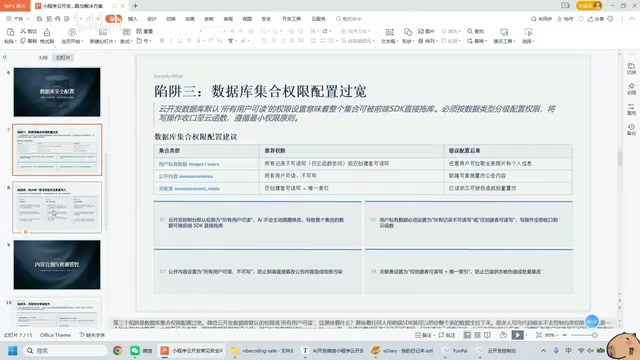Click the speaker notes area
Screen dimensions: 640x360
363,323
